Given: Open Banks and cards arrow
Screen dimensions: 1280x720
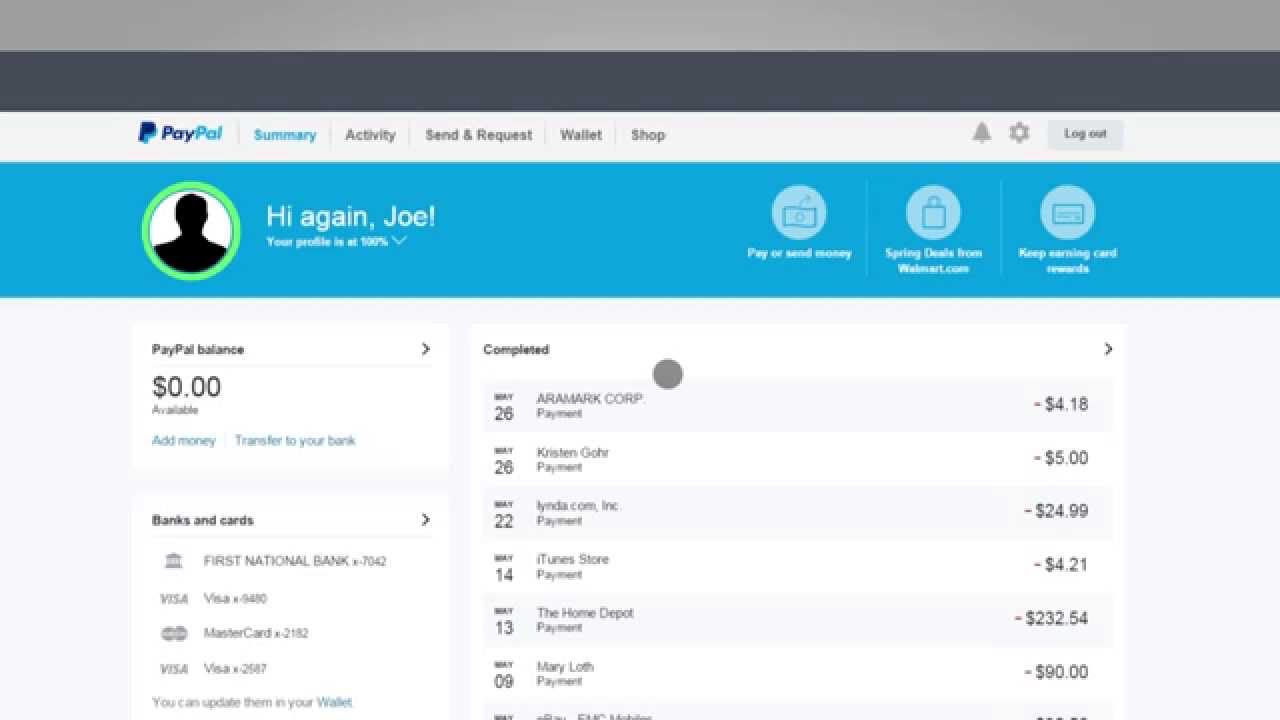Looking at the screenshot, I should click(x=425, y=520).
